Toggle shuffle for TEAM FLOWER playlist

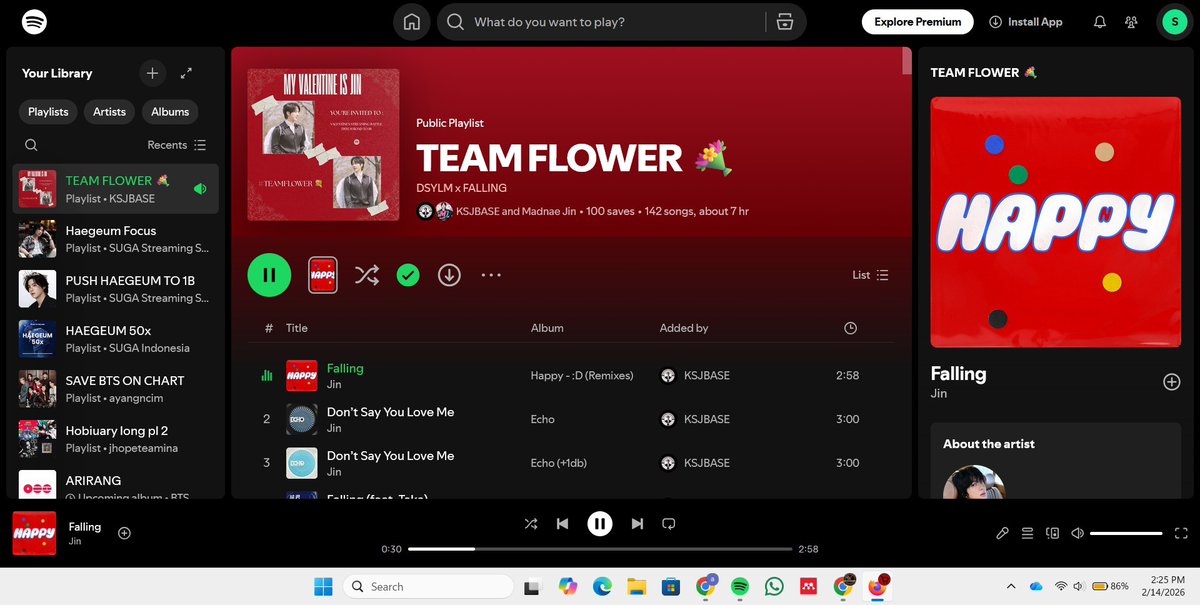[x=367, y=275]
